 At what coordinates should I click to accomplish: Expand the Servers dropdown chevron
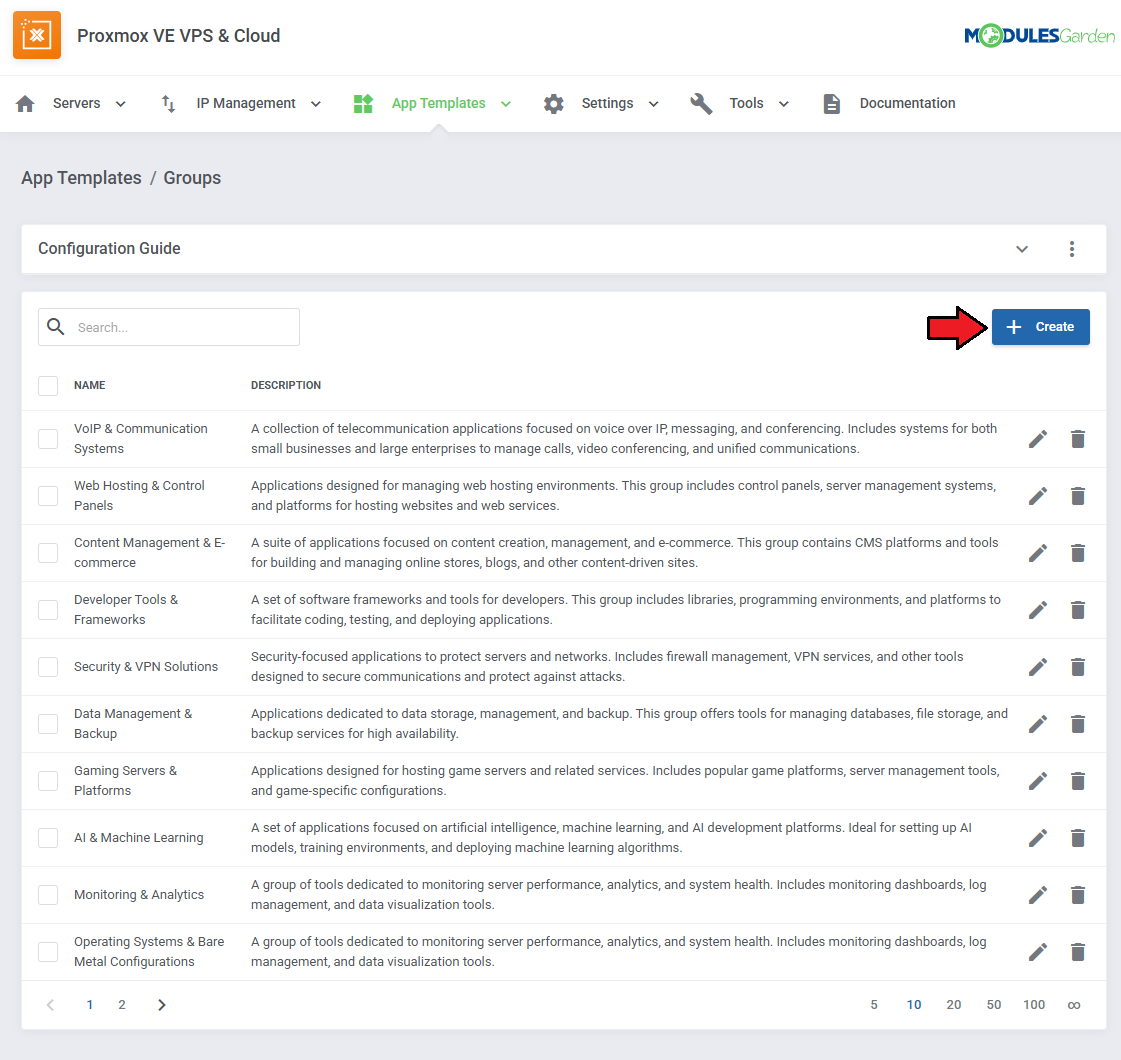121,104
